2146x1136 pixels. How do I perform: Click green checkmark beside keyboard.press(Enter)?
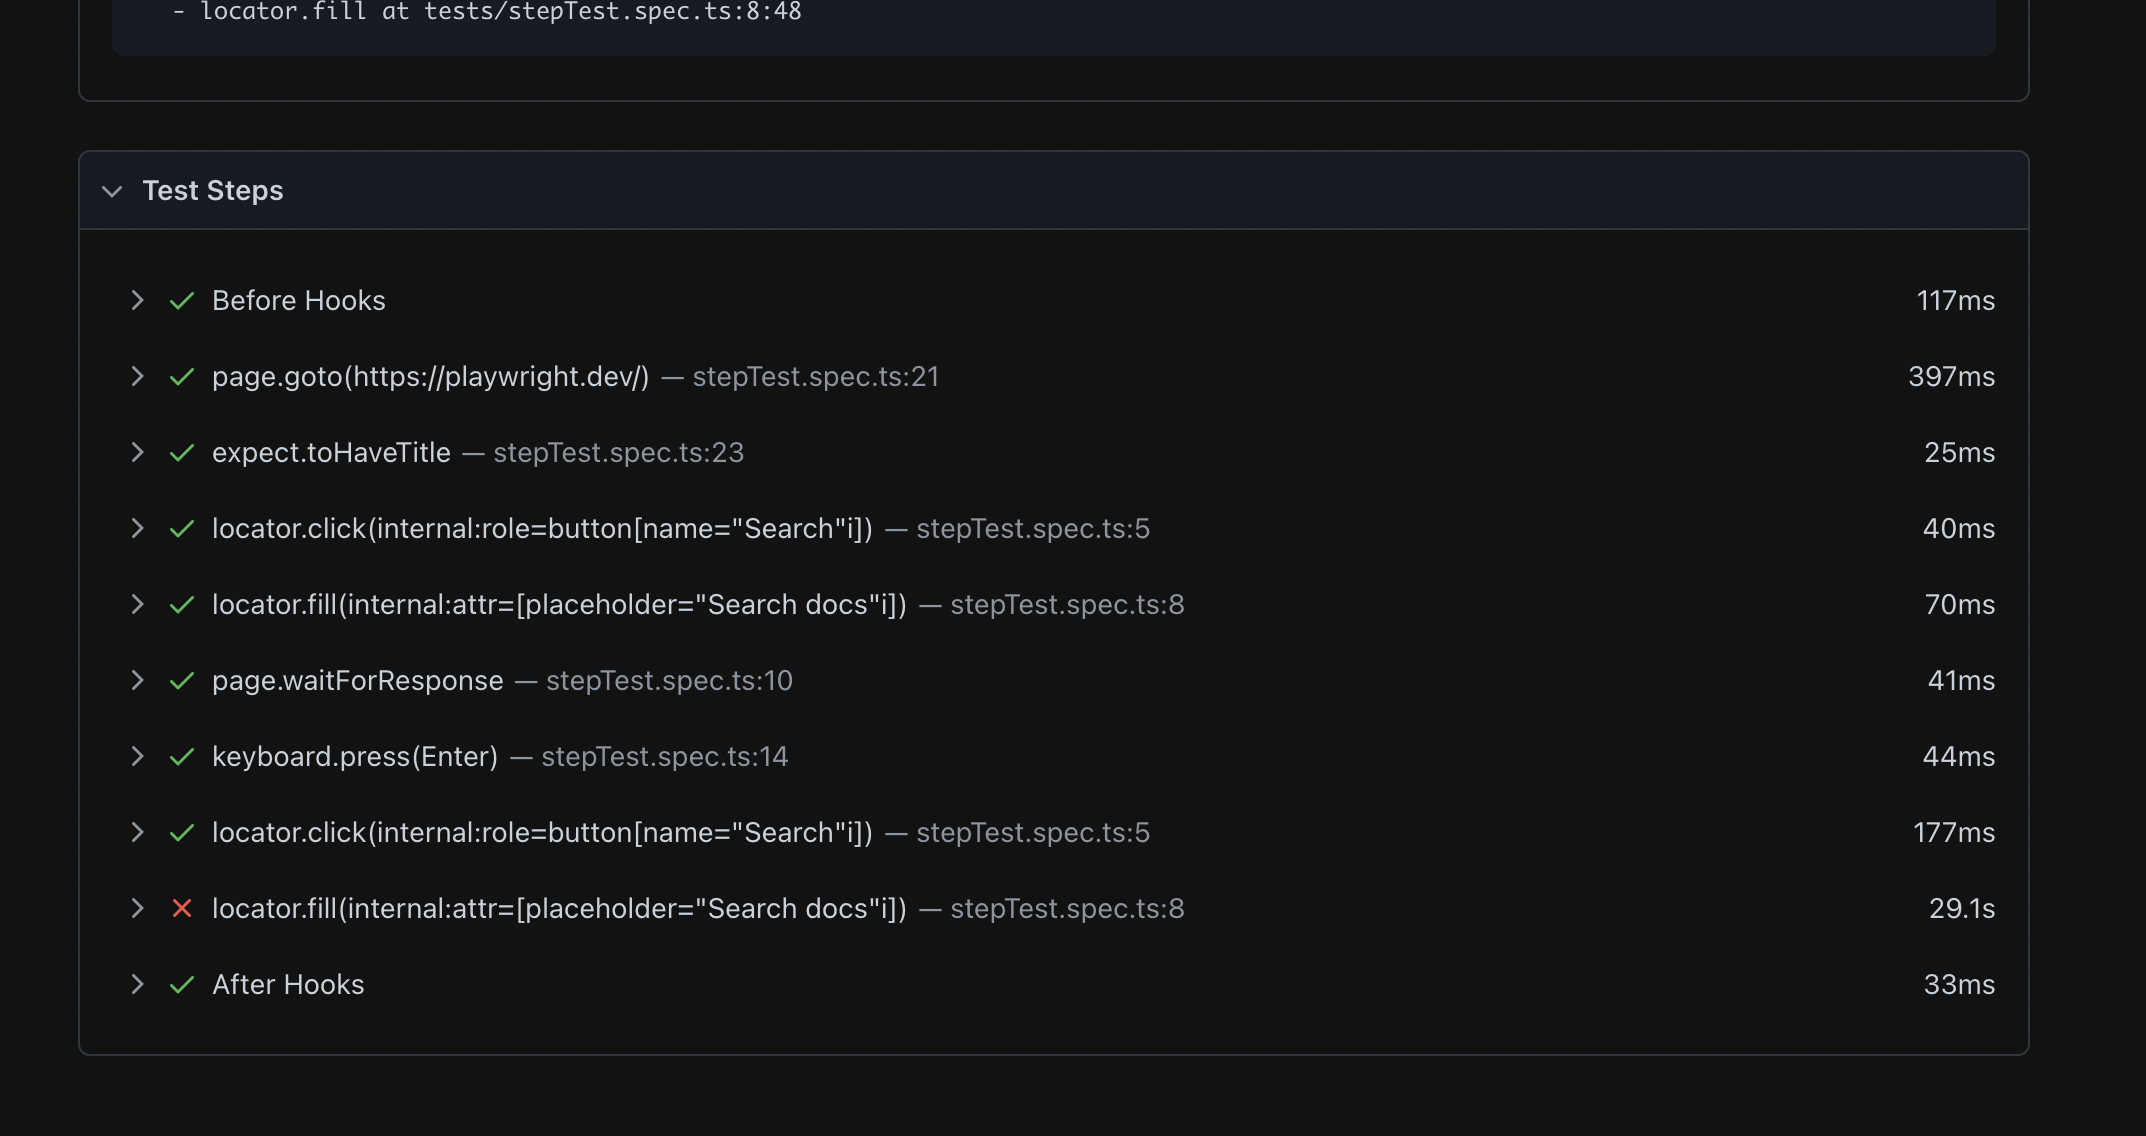[x=182, y=756]
